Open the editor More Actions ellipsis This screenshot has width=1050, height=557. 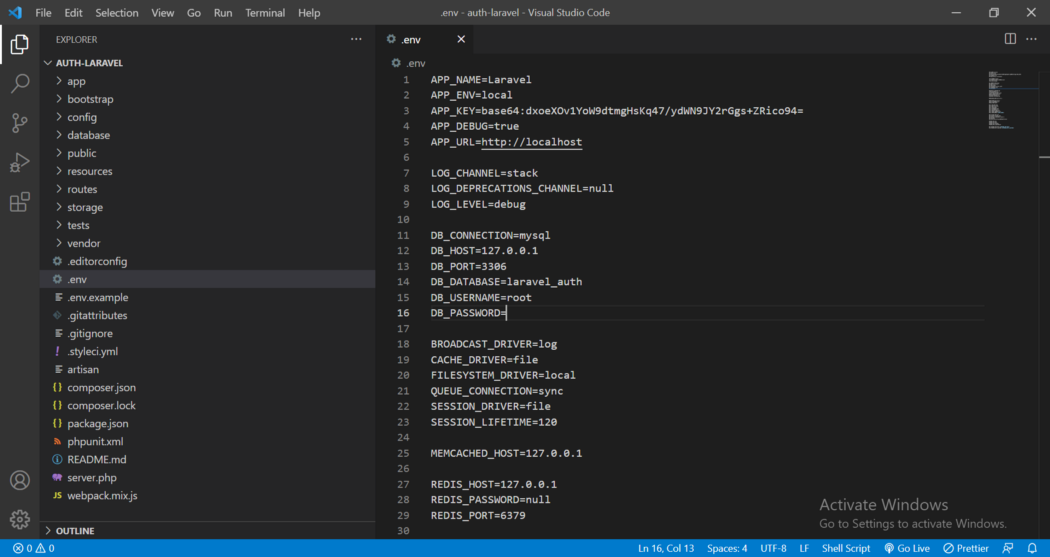pos(1031,39)
